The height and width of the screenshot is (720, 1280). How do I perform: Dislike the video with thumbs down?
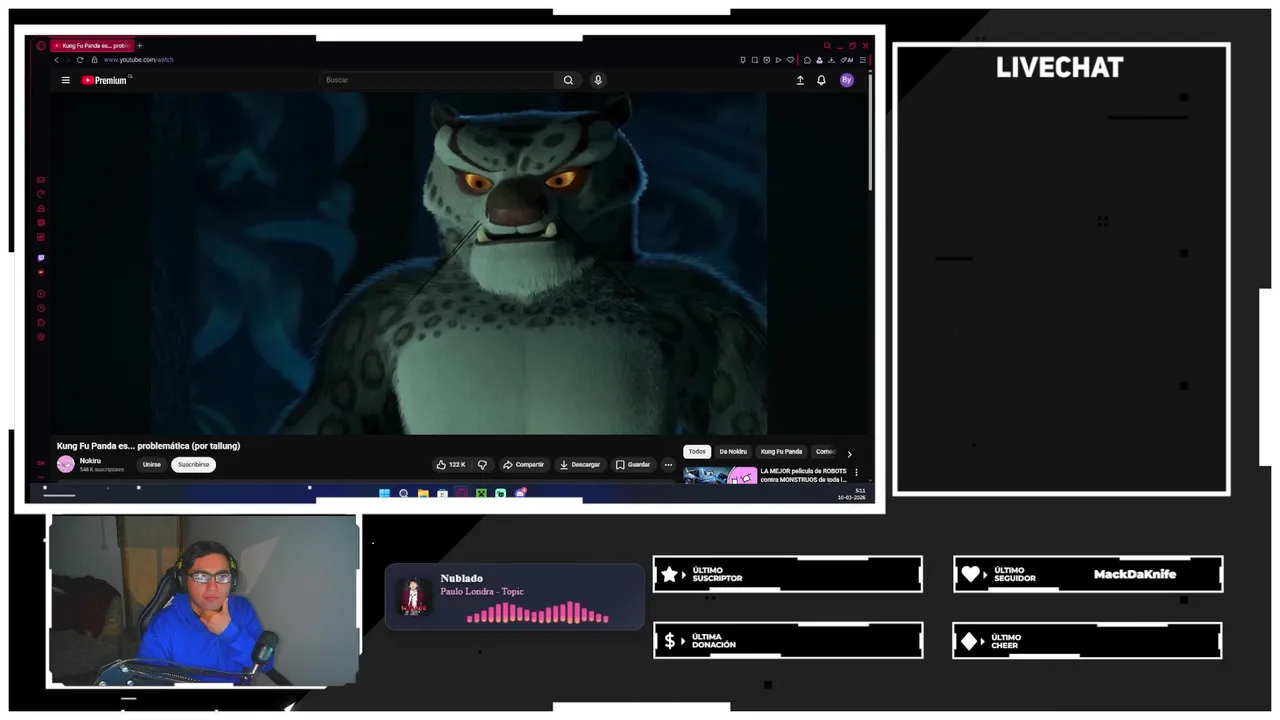point(482,464)
